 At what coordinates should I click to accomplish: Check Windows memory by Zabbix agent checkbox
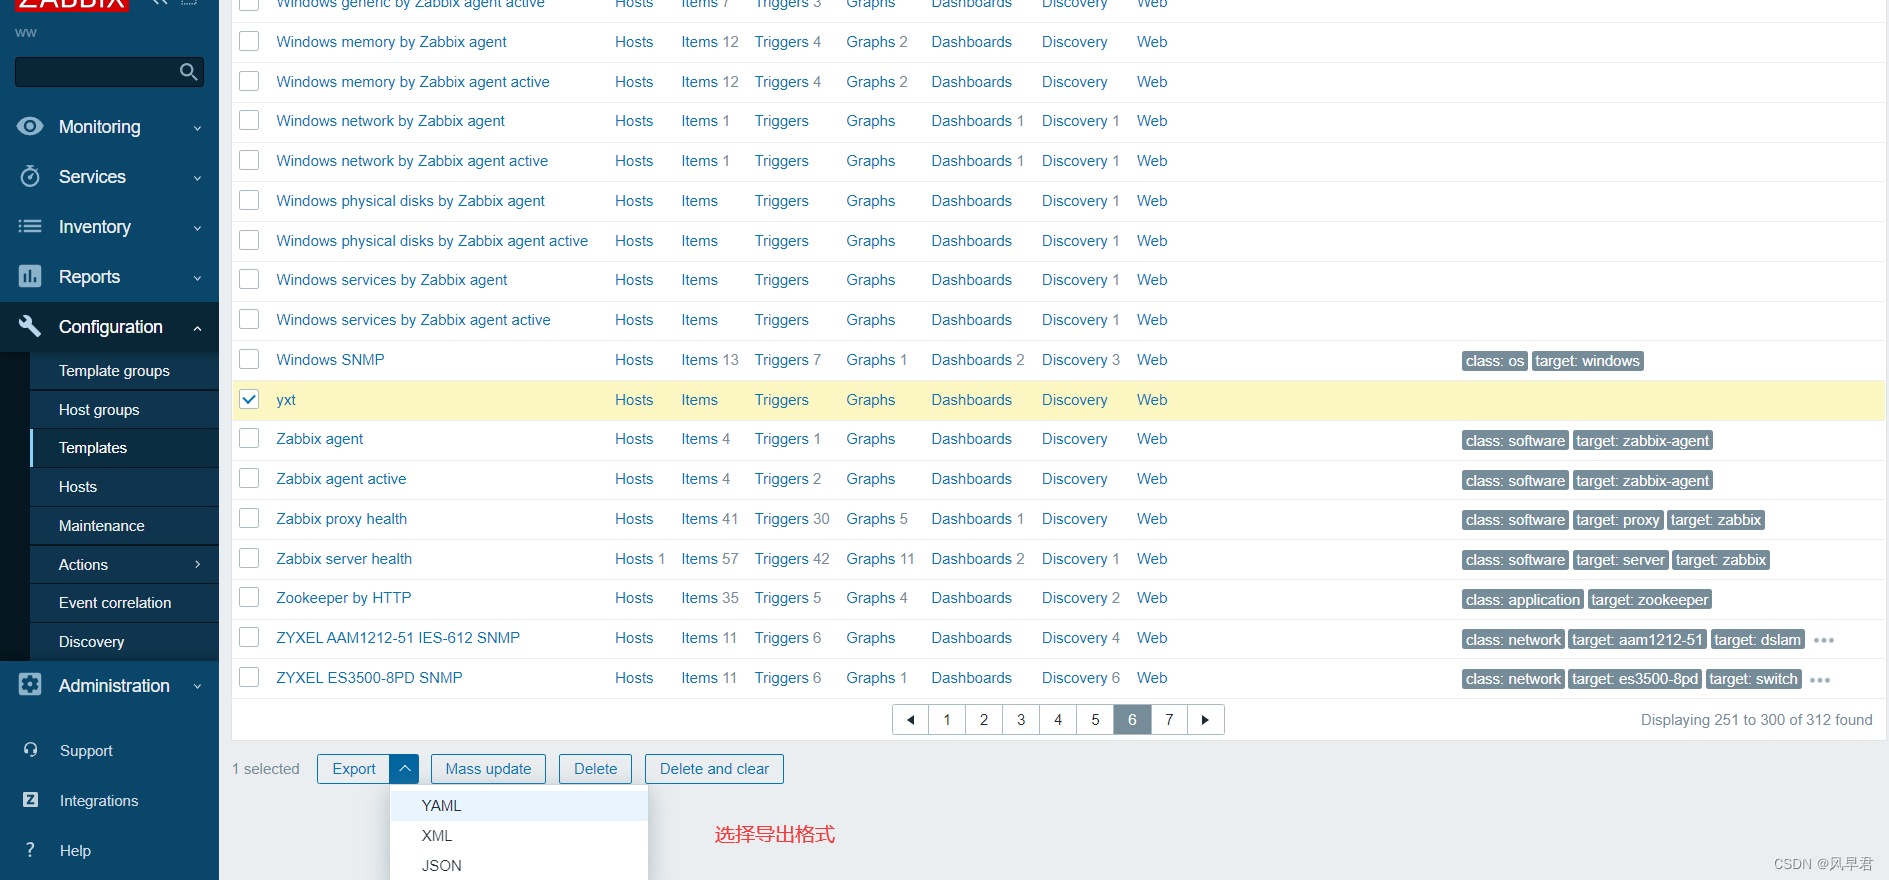pyautogui.click(x=249, y=41)
